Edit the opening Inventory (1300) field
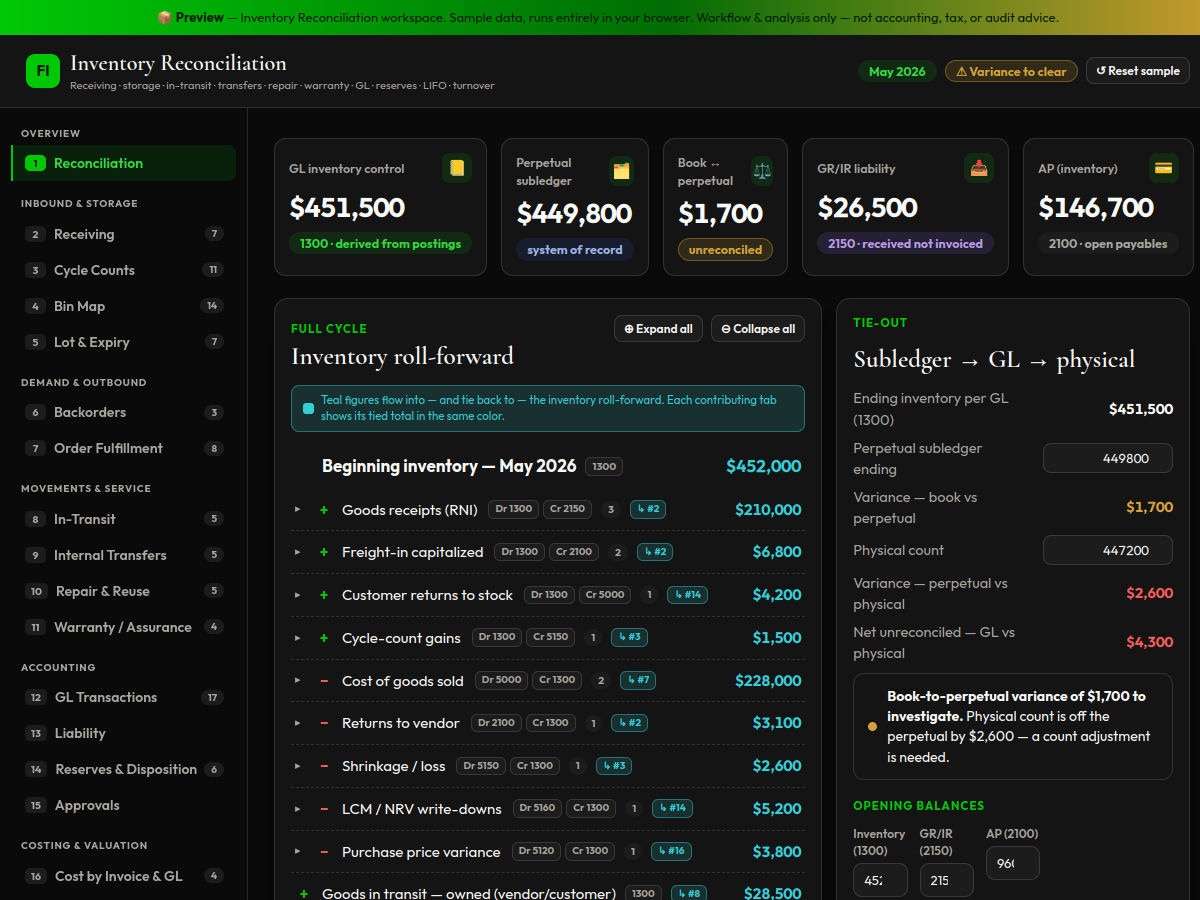 (880, 880)
